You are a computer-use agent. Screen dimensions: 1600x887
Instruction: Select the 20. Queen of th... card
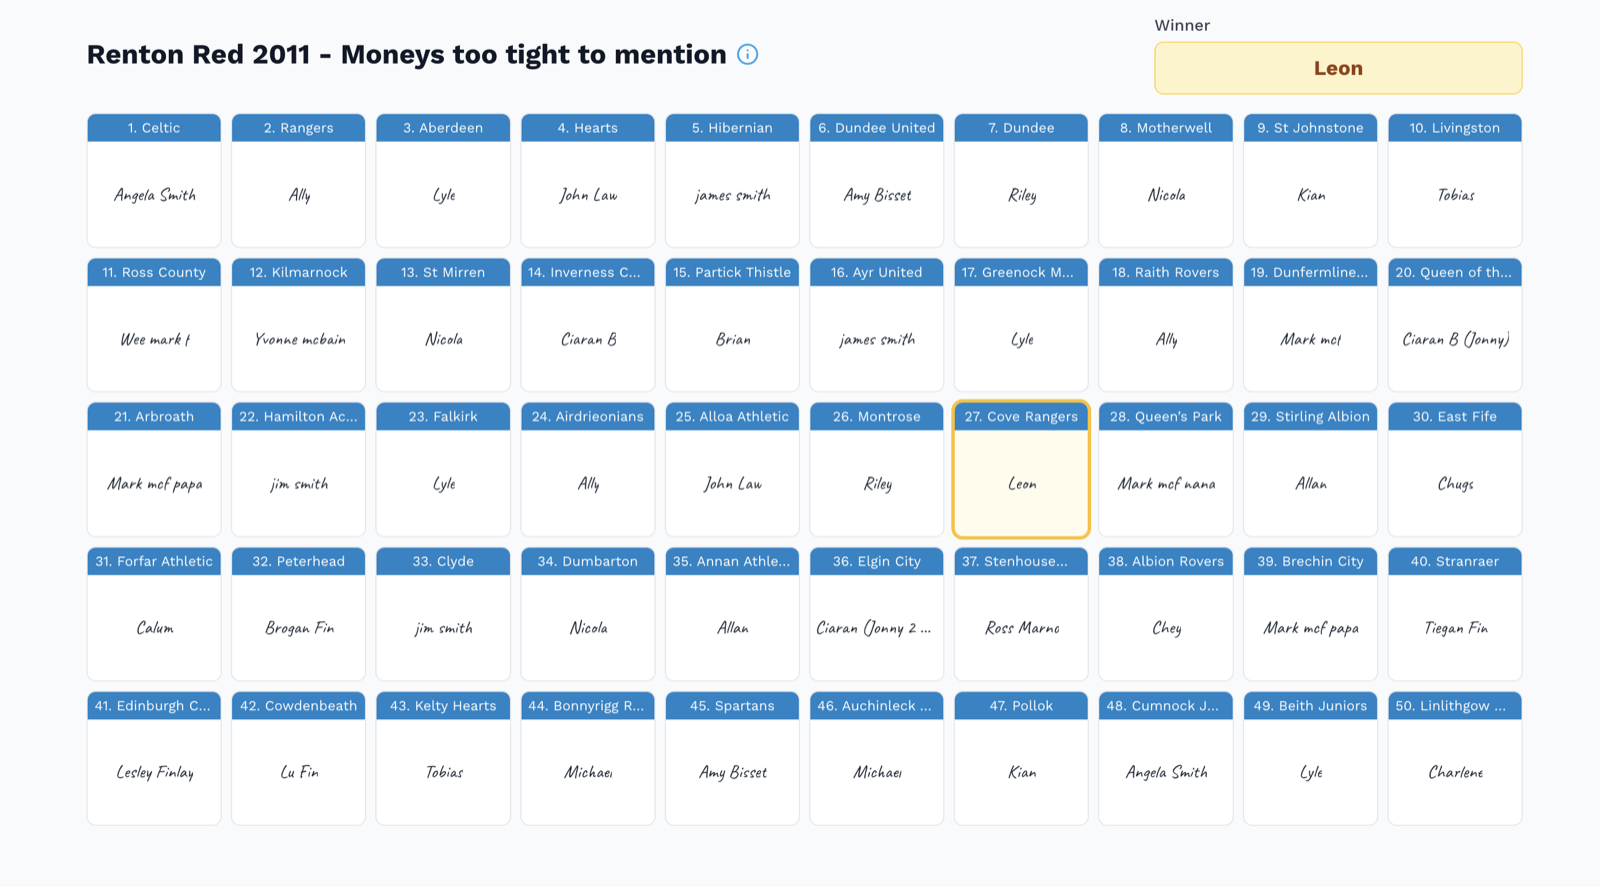(1455, 325)
